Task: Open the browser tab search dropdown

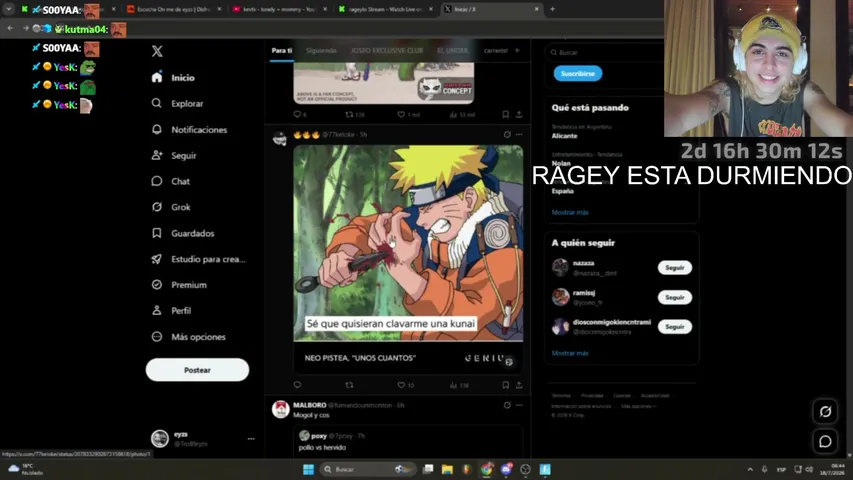Action: pyautogui.click(x=9, y=9)
